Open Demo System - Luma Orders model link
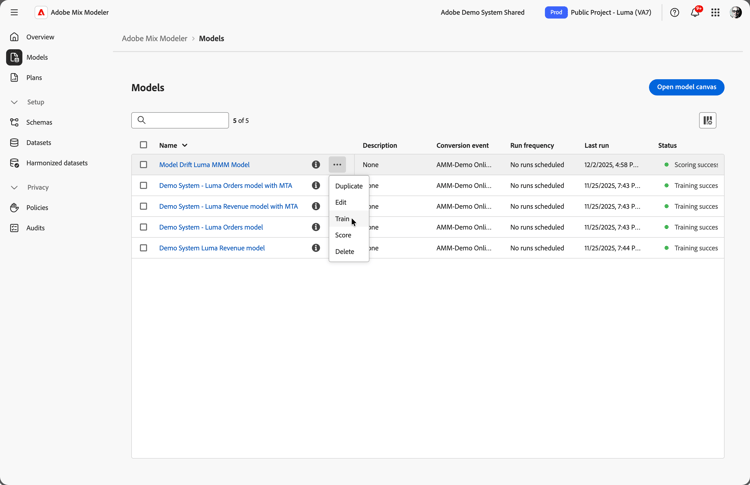This screenshot has height=485, width=750. pyautogui.click(x=211, y=227)
